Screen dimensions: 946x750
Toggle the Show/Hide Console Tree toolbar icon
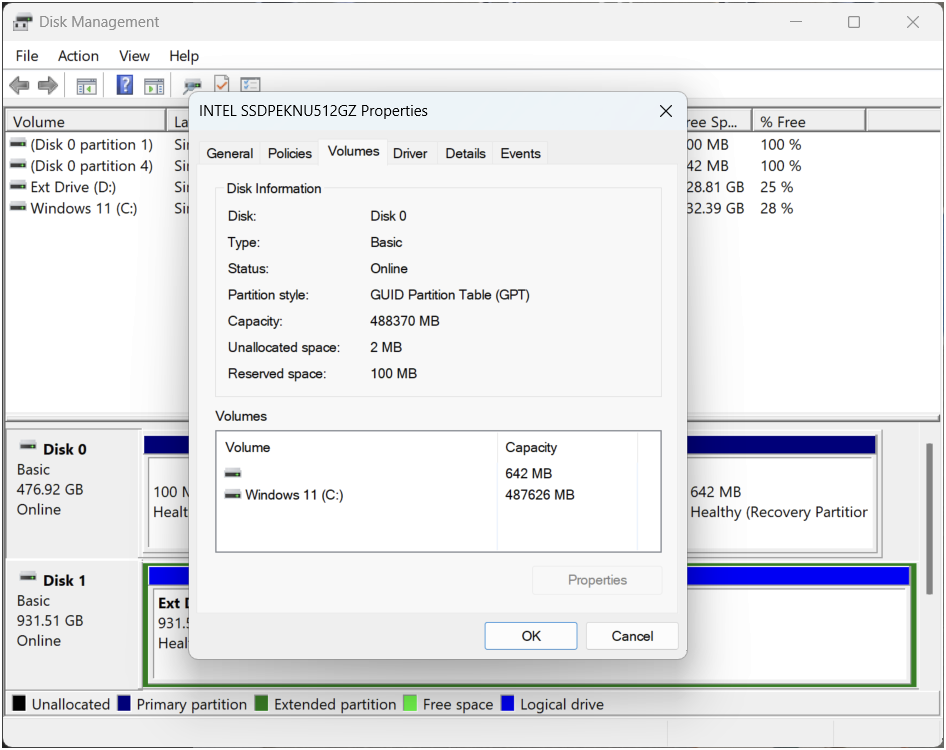pos(86,86)
